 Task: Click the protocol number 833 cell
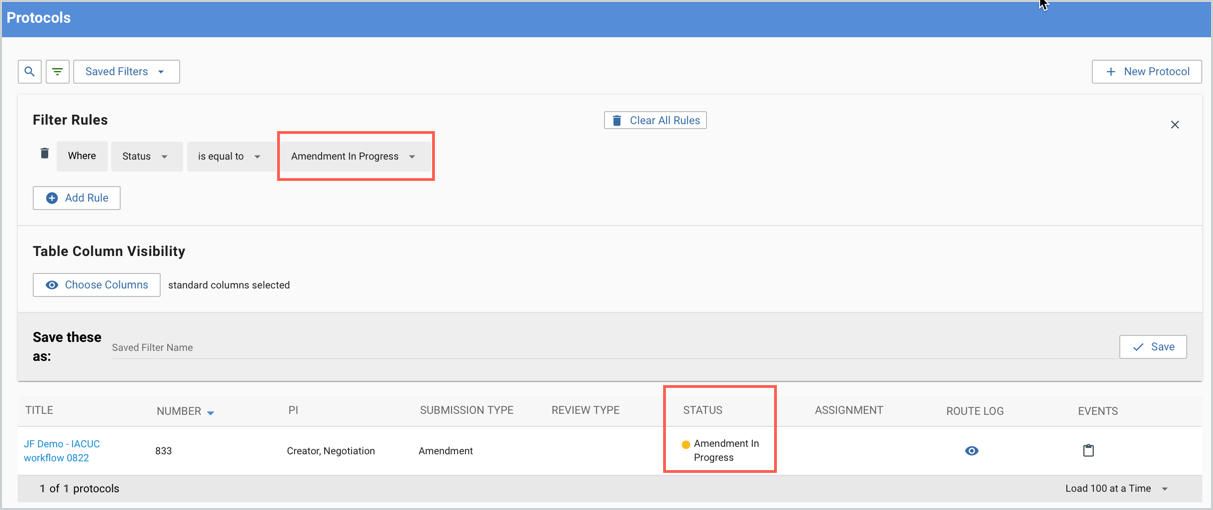[x=163, y=451]
